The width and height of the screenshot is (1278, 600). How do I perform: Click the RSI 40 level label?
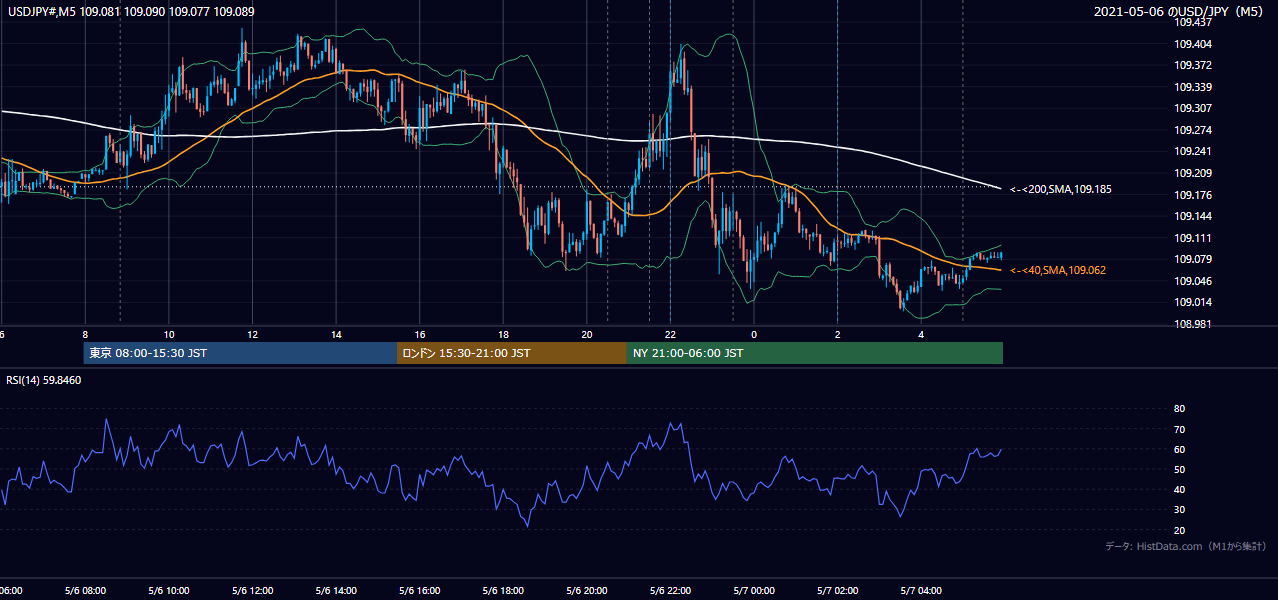1179,489
